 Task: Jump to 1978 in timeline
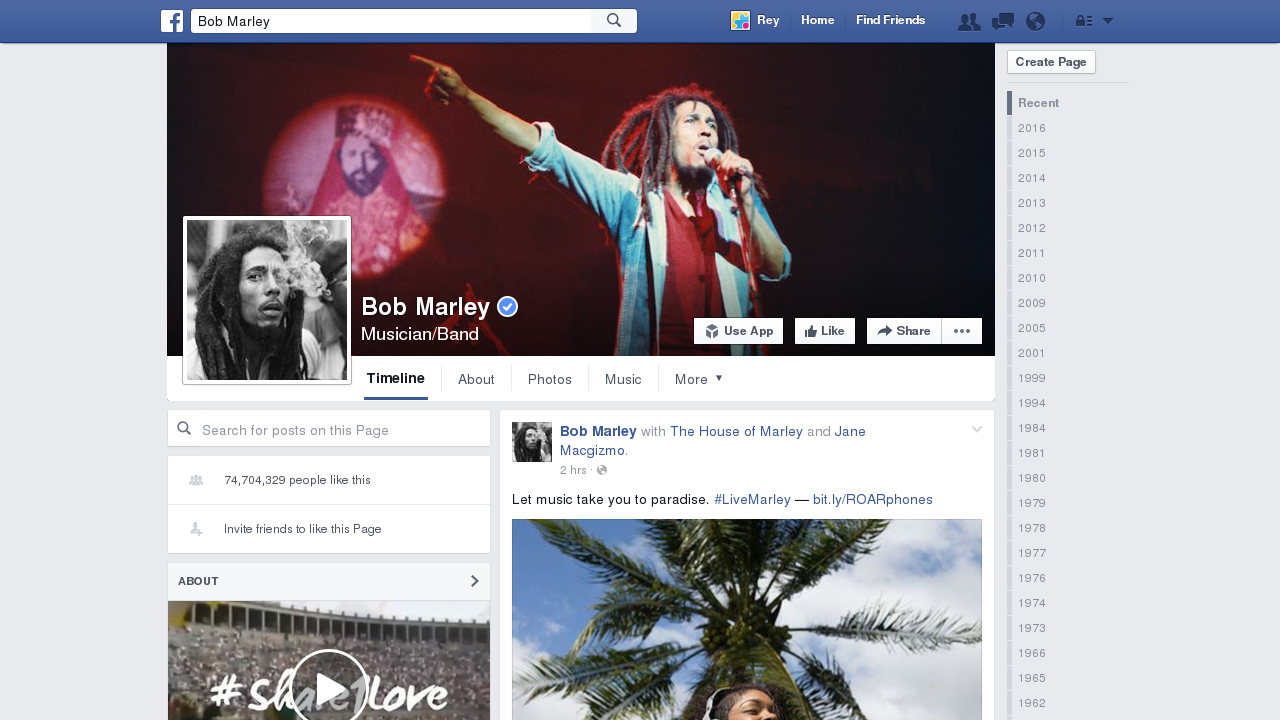[x=1032, y=528]
